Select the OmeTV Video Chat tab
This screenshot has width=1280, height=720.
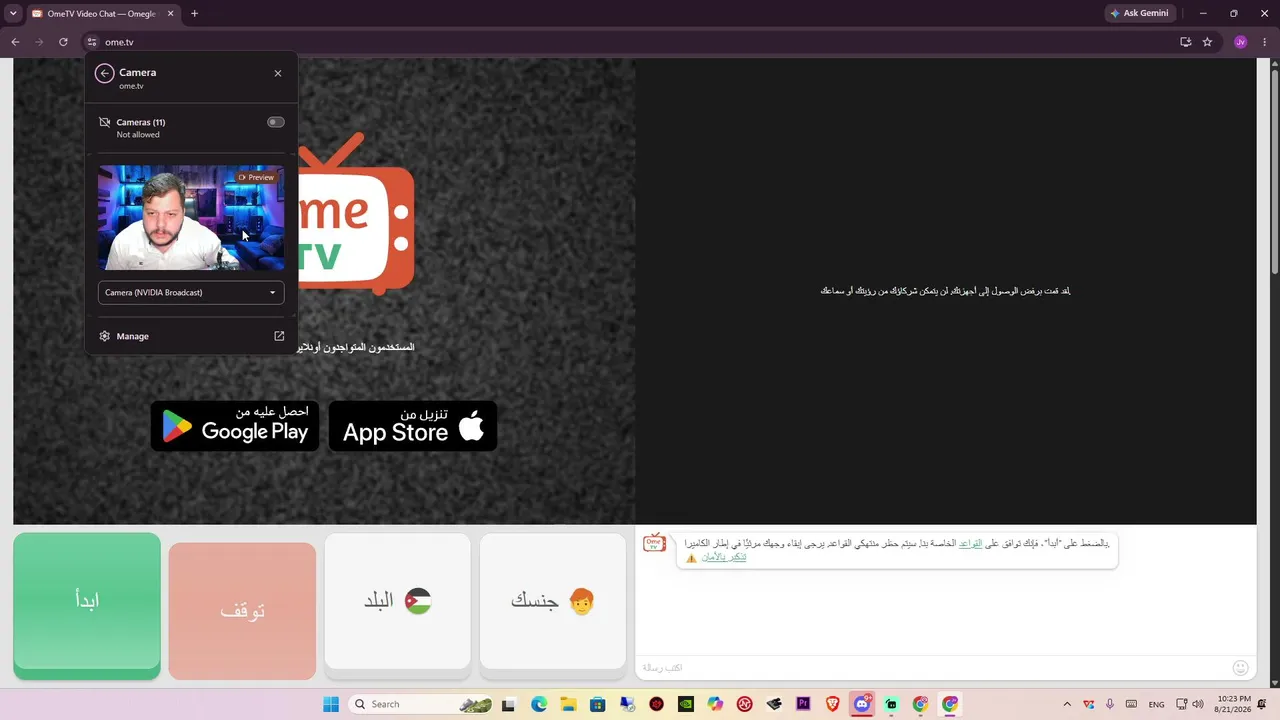pos(103,14)
